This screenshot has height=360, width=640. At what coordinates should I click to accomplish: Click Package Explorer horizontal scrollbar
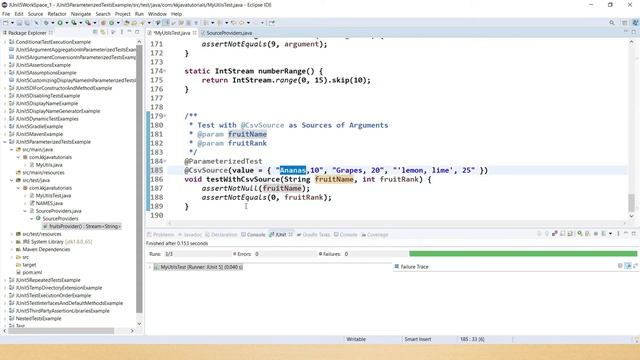click(61, 331)
